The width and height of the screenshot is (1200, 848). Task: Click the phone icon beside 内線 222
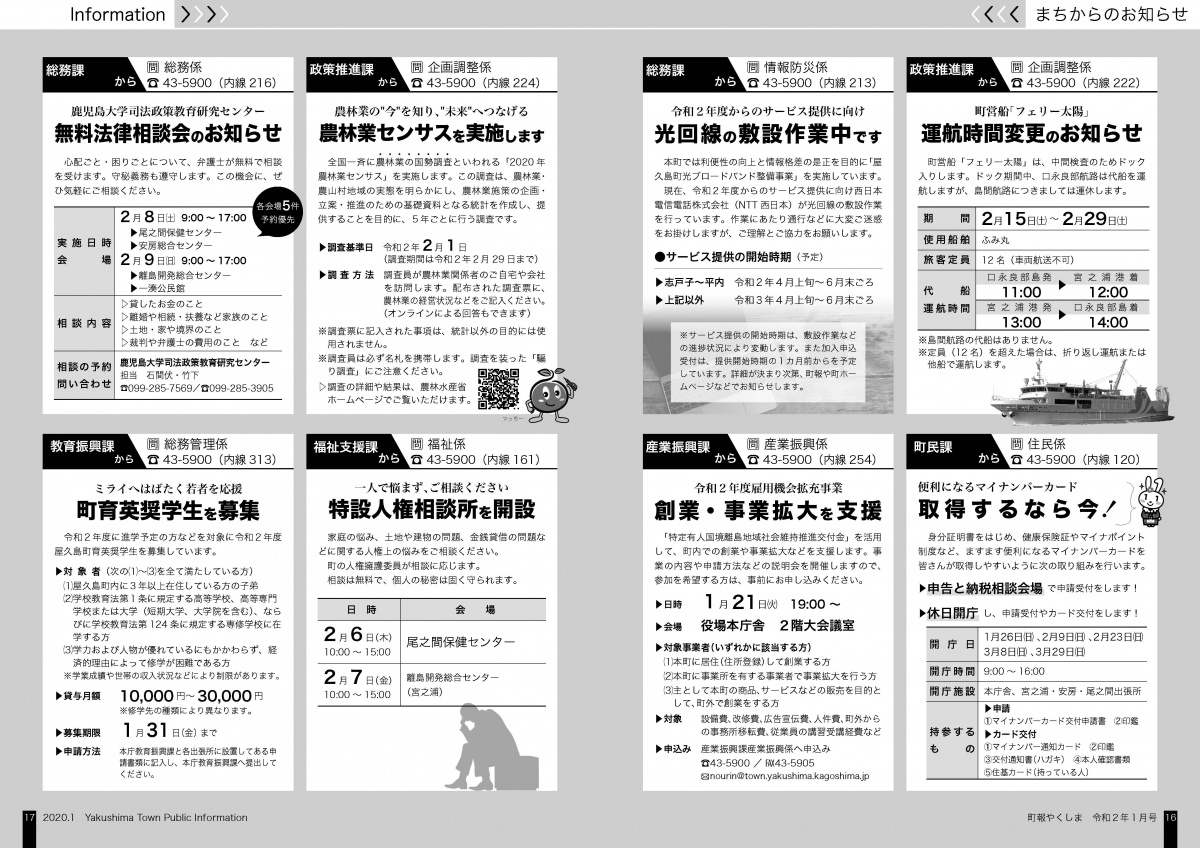coord(1018,84)
